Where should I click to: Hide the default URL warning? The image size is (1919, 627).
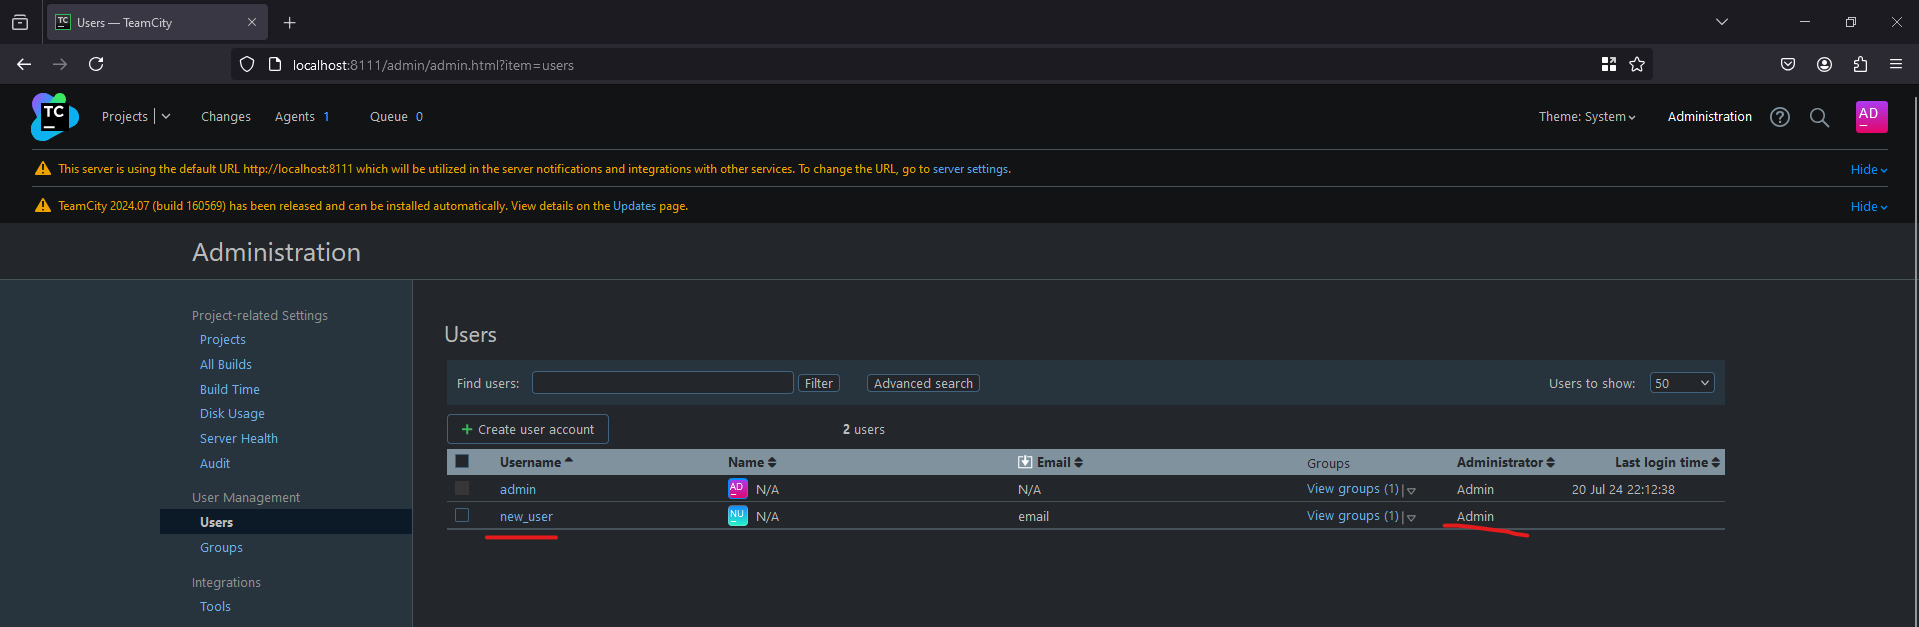coord(1868,170)
